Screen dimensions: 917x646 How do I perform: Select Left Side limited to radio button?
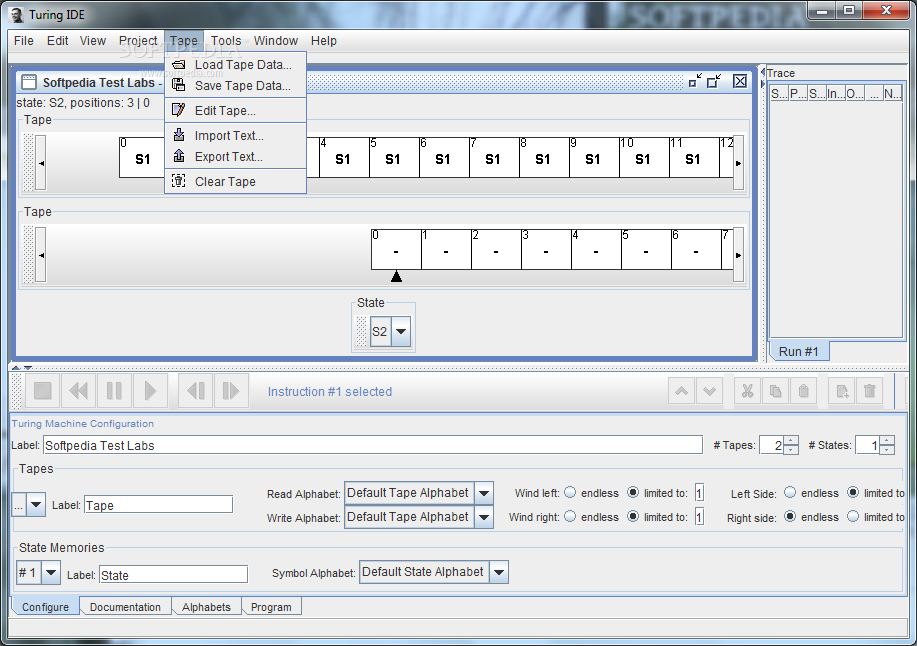pyautogui.click(x=853, y=493)
